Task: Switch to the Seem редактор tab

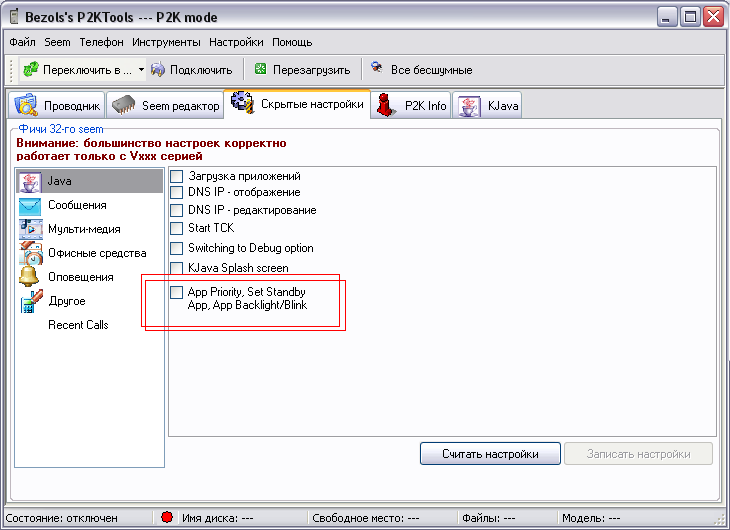Action: click(x=165, y=105)
